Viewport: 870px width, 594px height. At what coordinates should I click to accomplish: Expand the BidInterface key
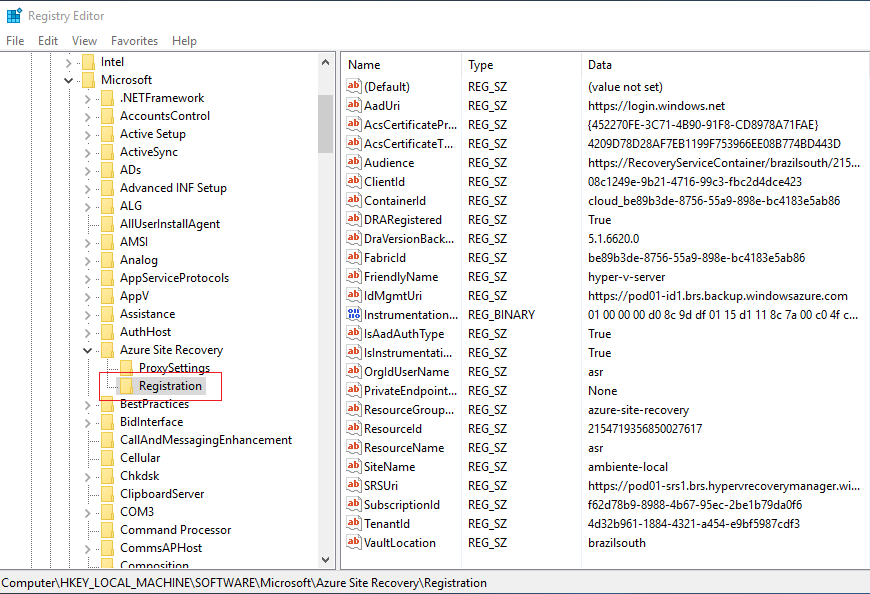(x=87, y=422)
